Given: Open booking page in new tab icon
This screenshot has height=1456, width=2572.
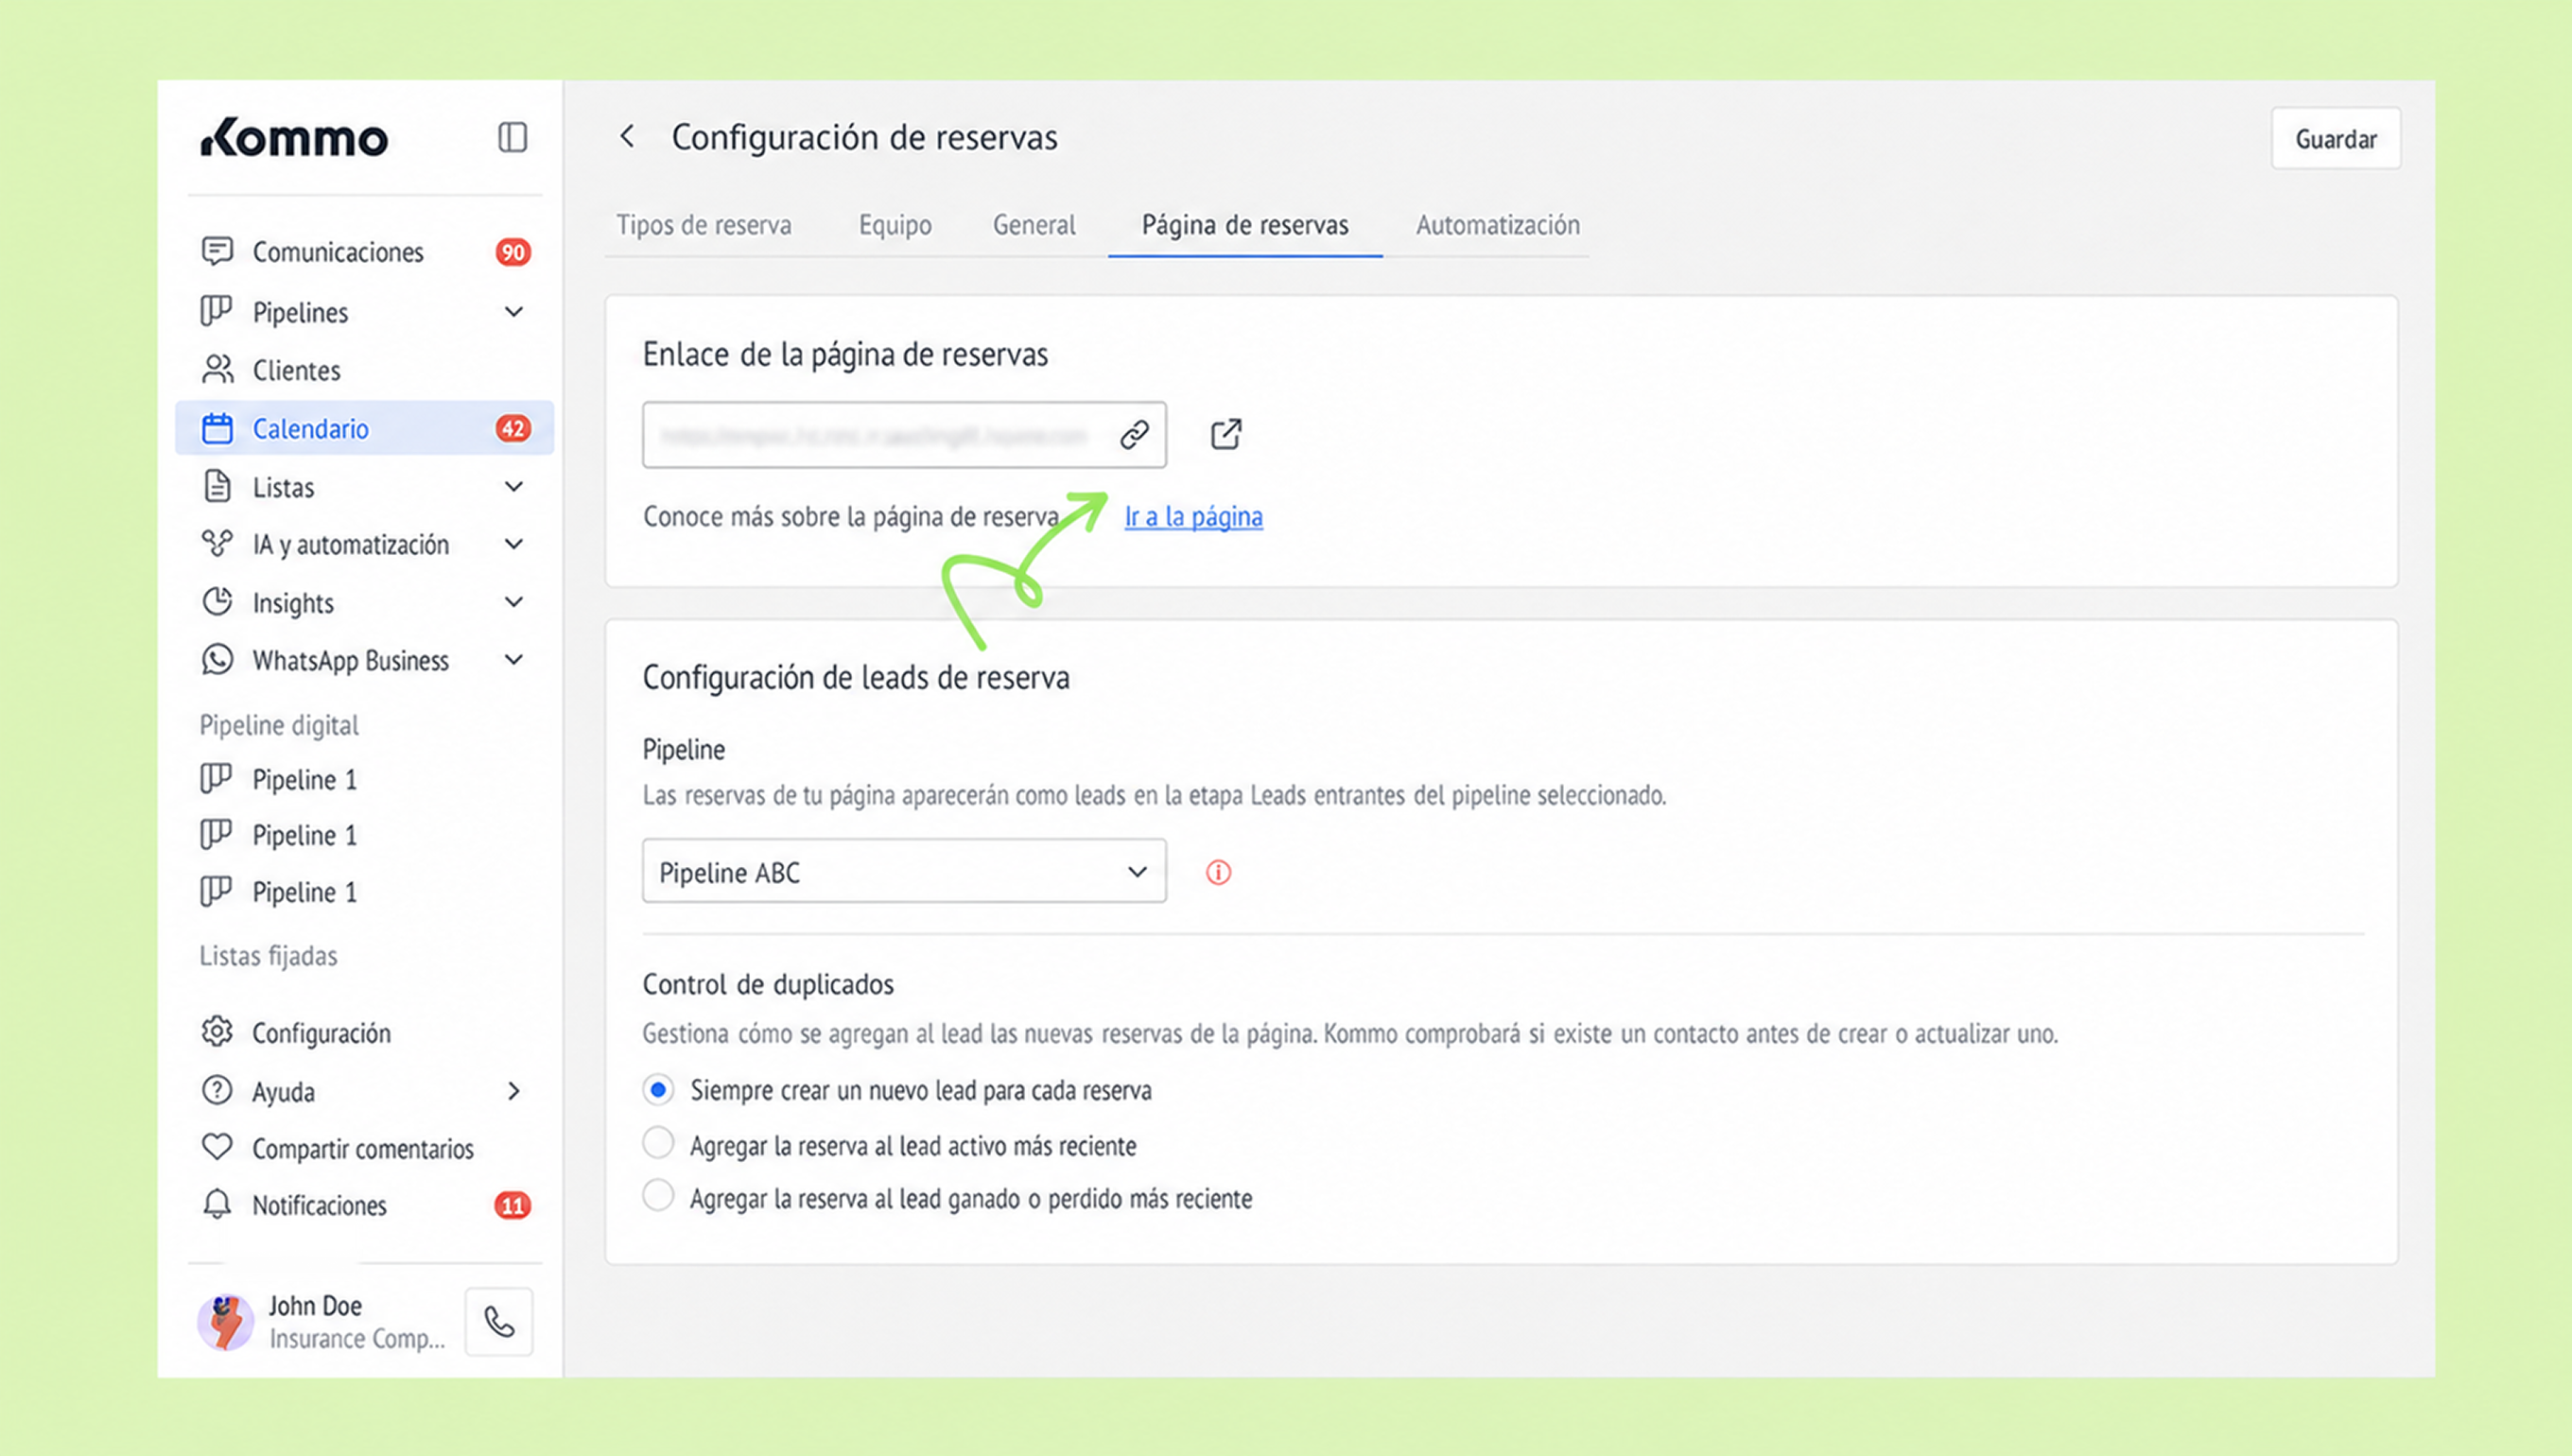Looking at the screenshot, I should click(1226, 434).
